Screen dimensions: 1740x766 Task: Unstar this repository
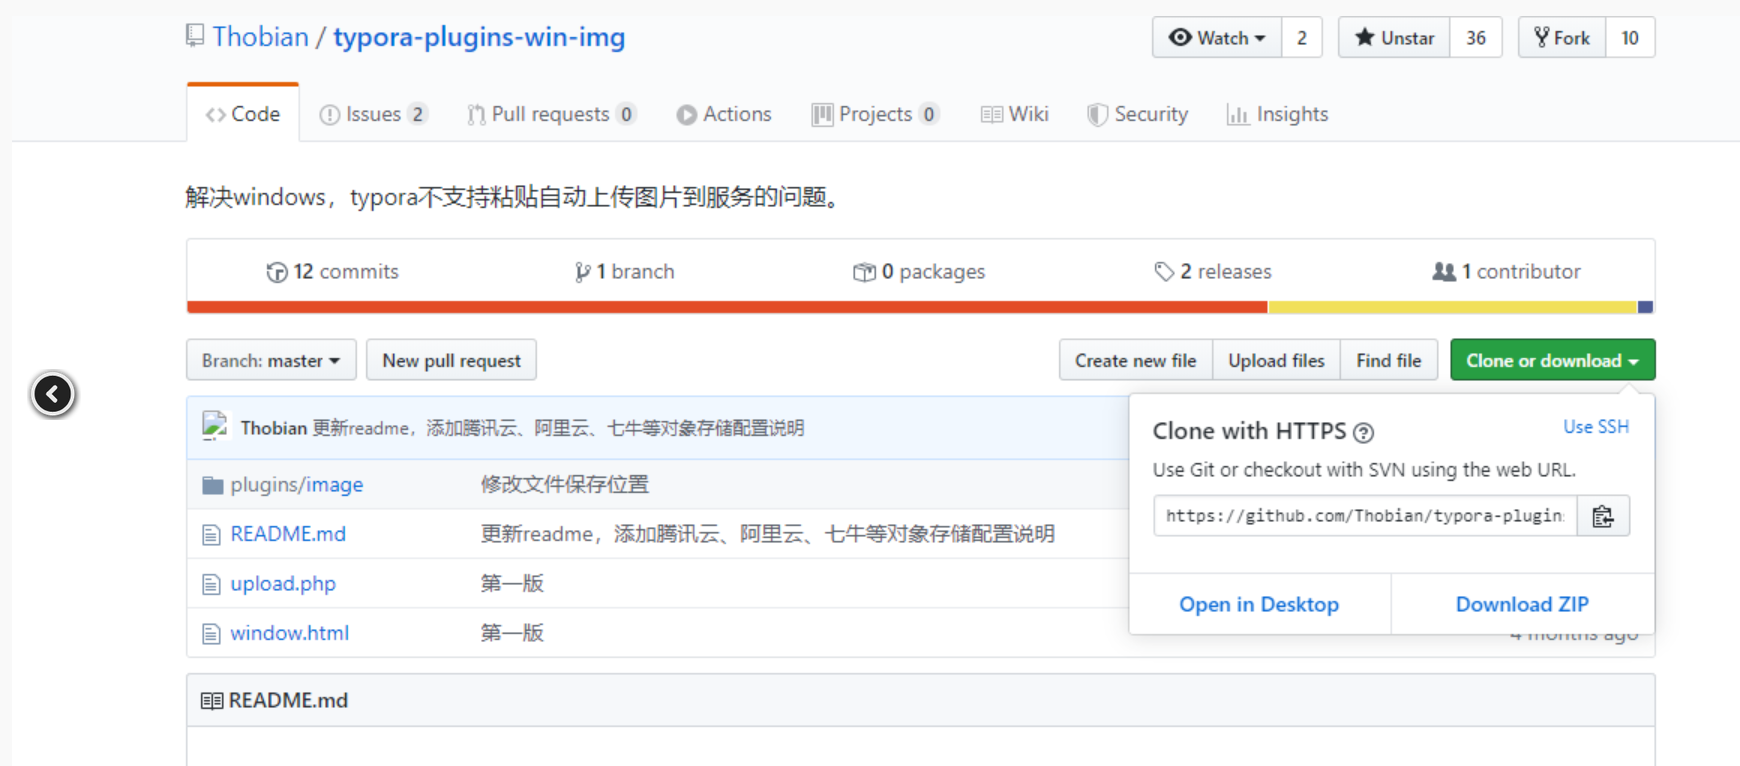(x=1394, y=38)
